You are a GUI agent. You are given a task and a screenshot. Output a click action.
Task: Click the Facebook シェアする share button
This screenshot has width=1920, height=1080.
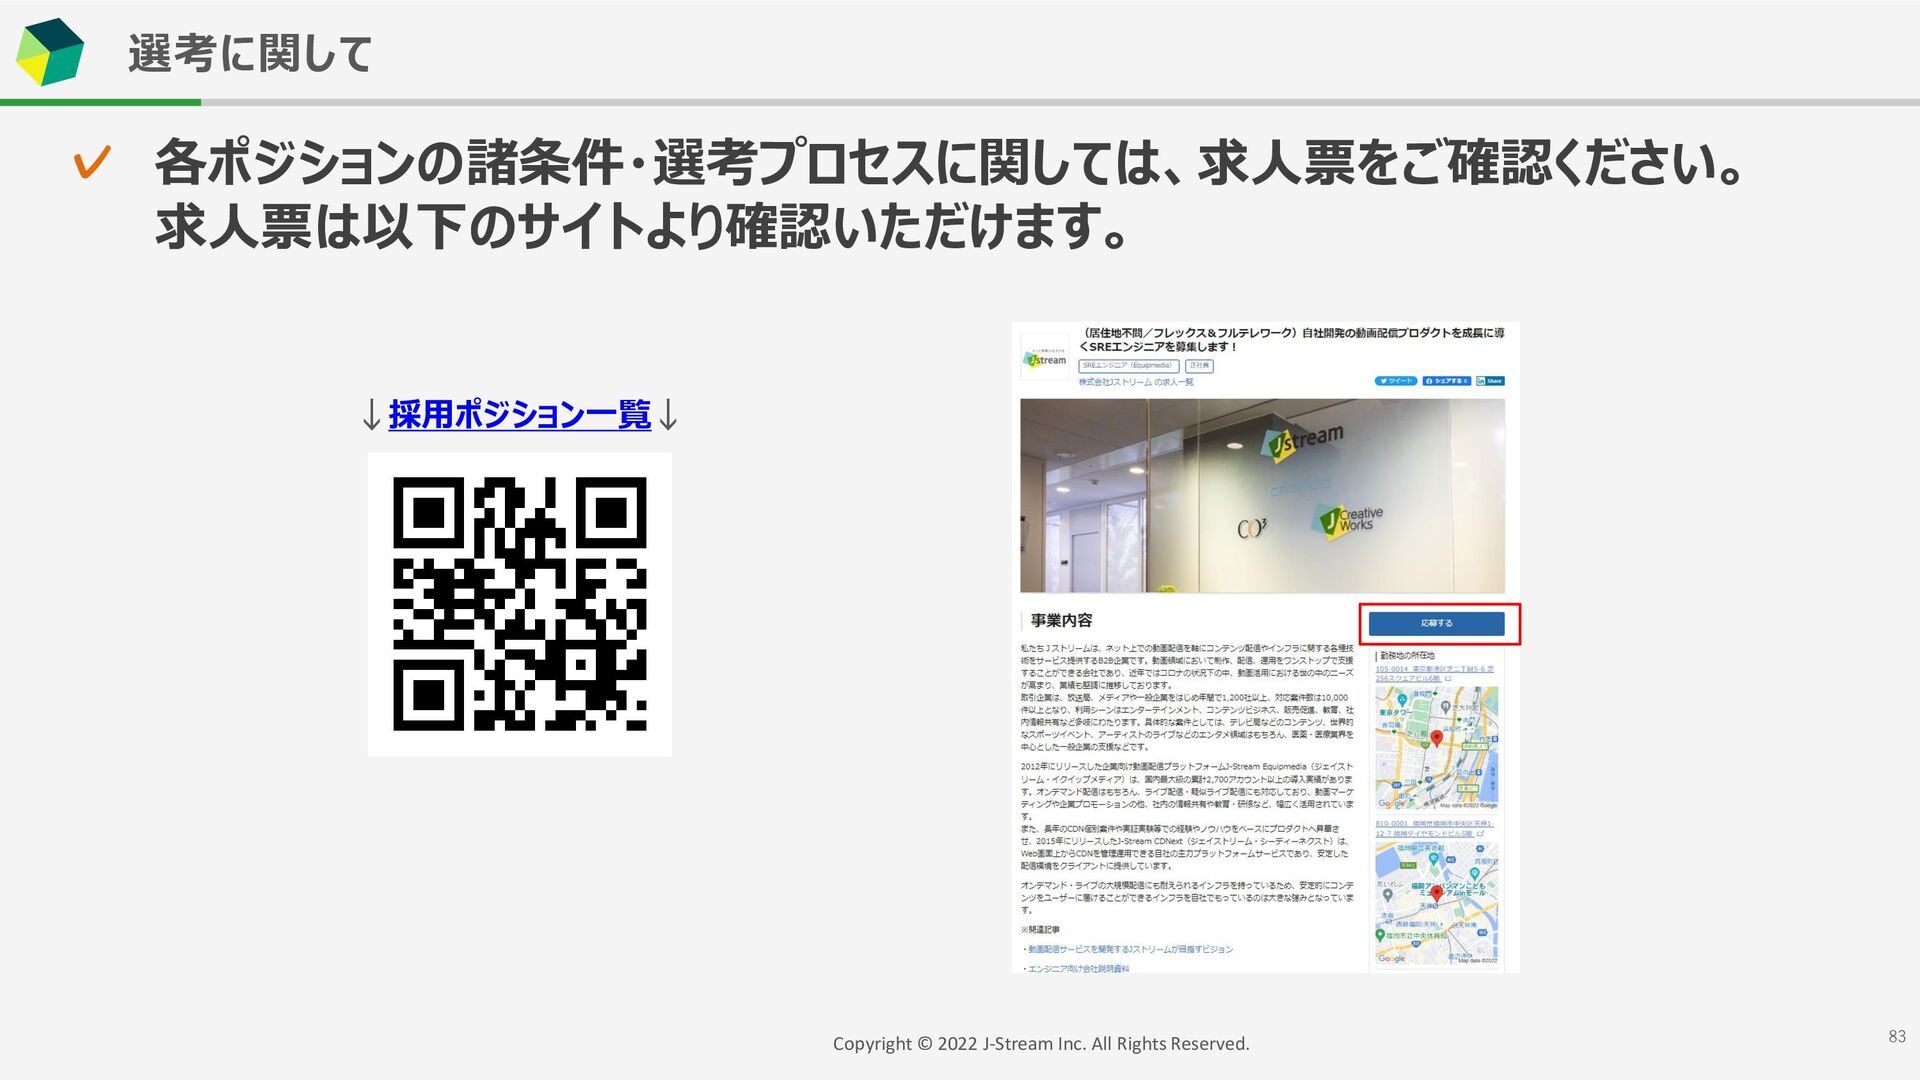pos(1446,381)
